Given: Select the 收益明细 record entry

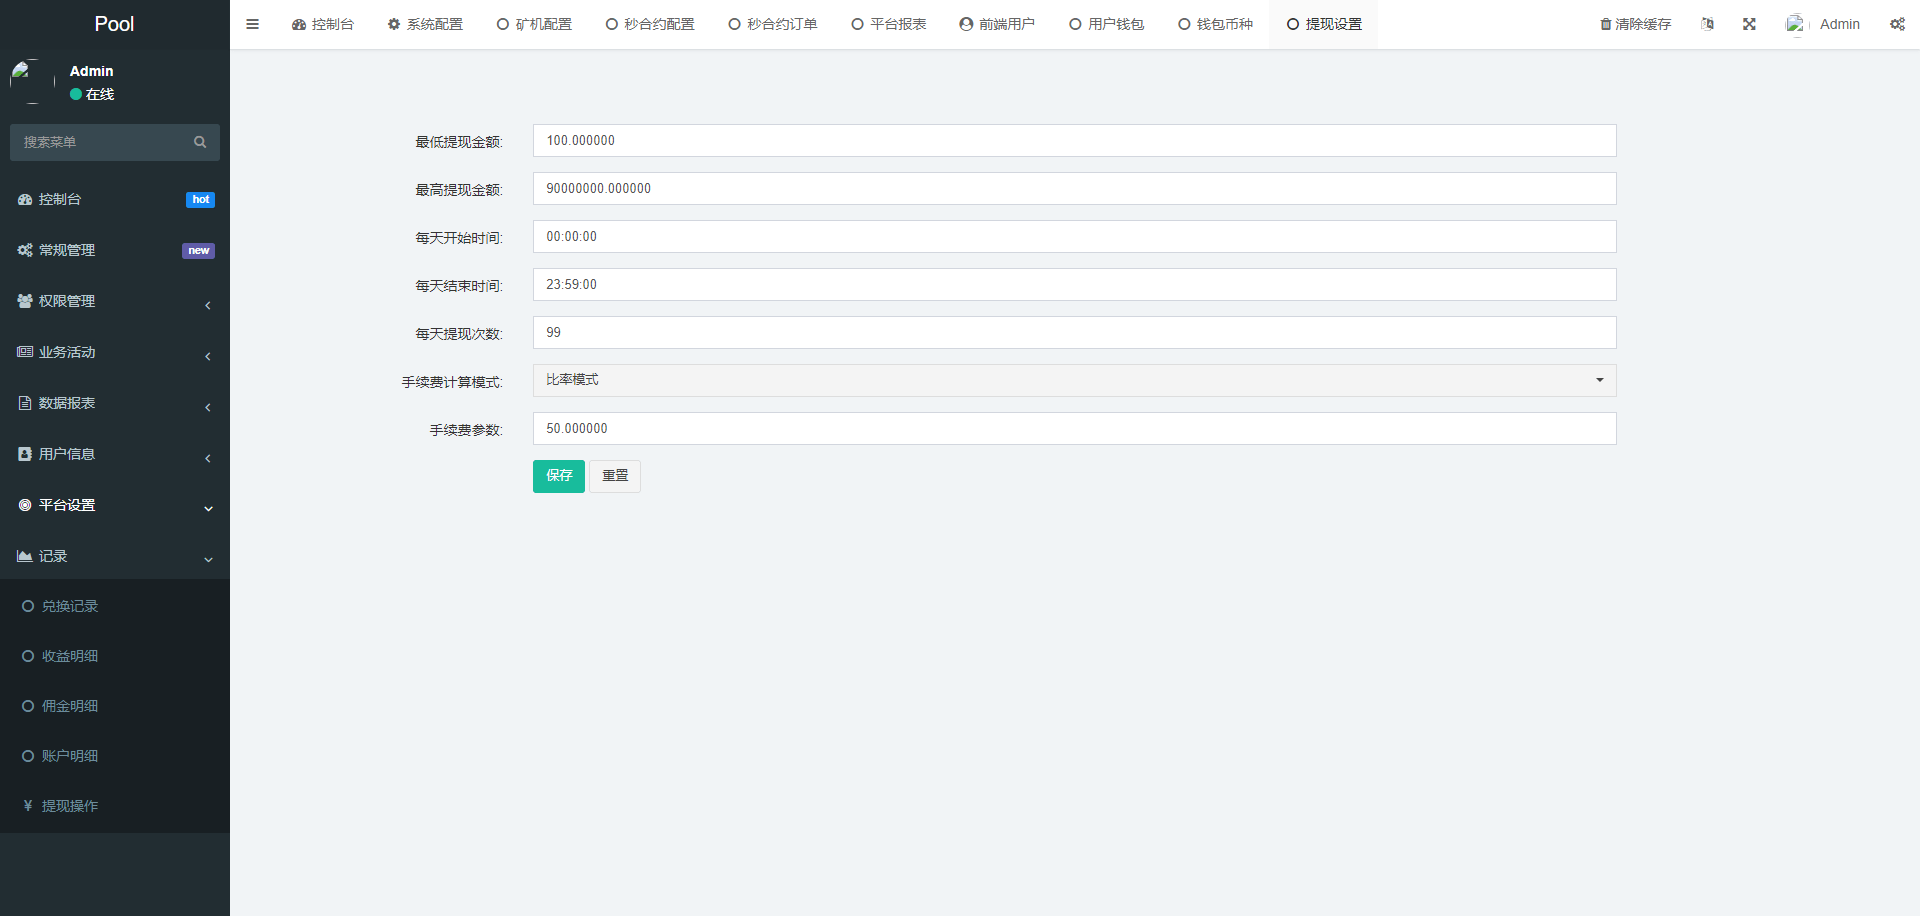Looking at the screenshot, I should [x=69, y=655].
